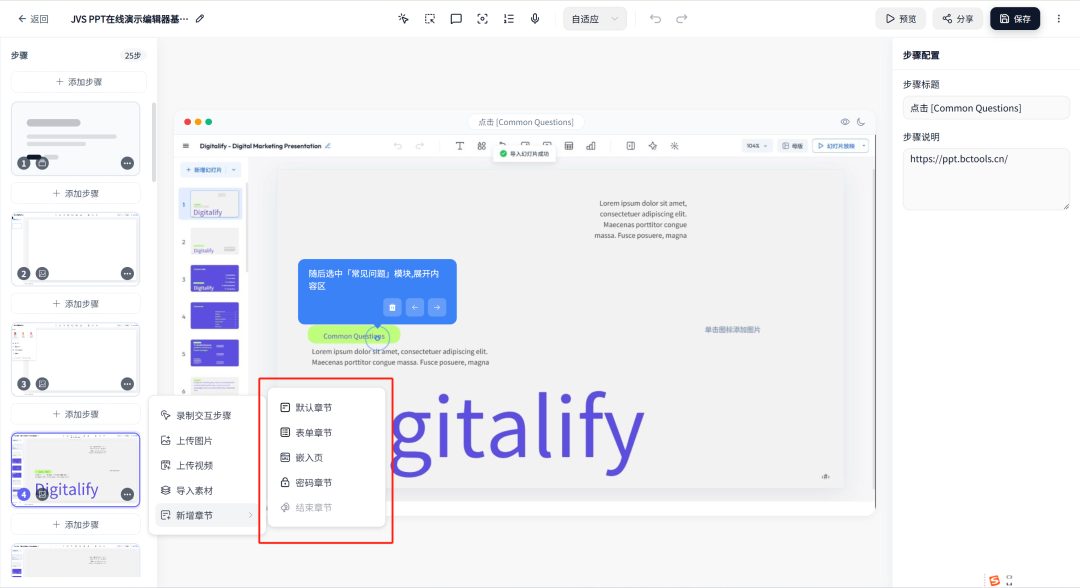The height and width of the screenshot is (588, 1080).
Task: Open the options menu for step 3
Action: click(127, 384)
